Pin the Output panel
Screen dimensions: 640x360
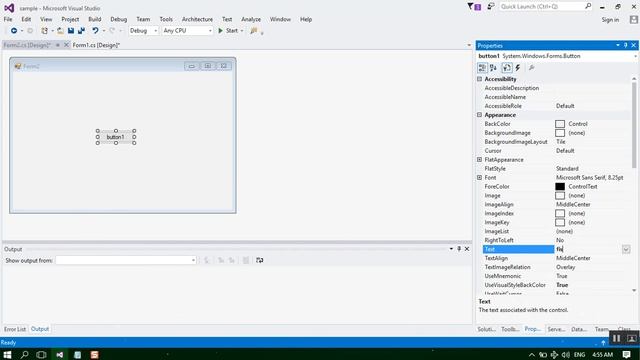(459, 249)
